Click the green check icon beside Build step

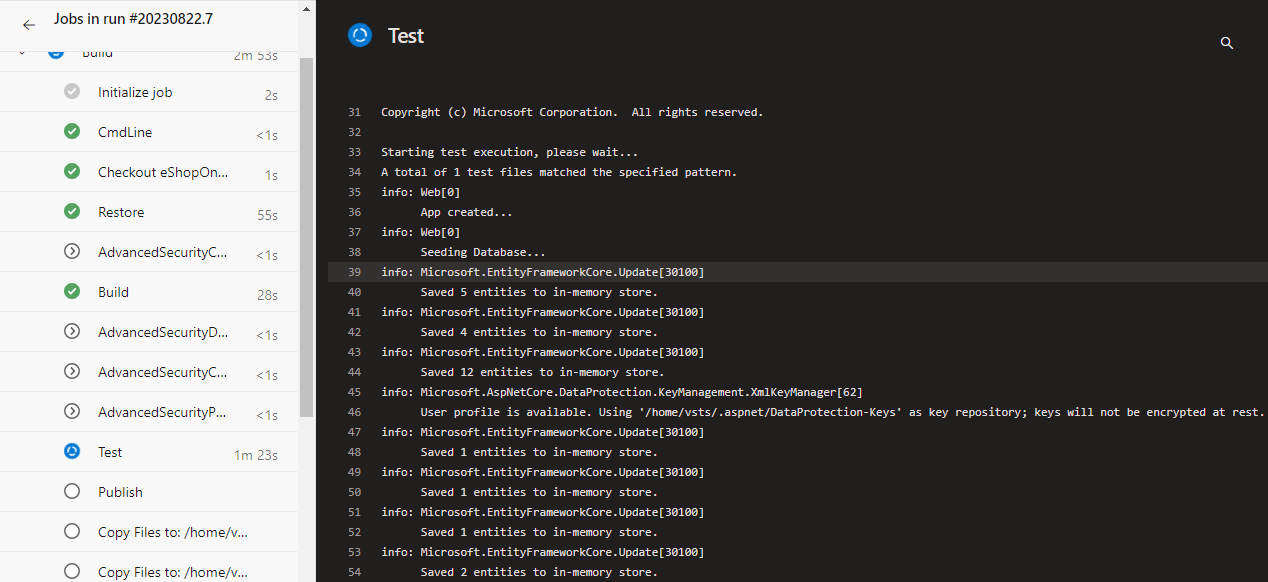pos(72,291)
